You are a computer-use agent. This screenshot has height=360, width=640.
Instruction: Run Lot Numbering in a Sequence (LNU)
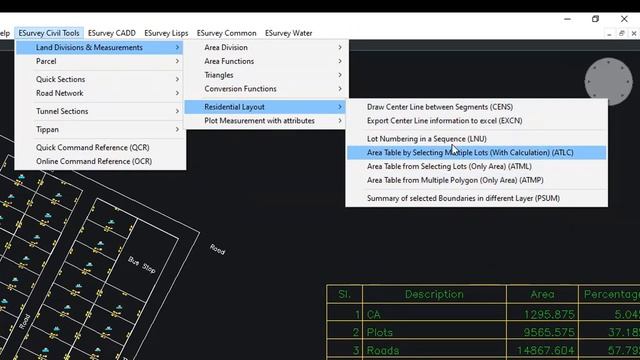pos(476,139)
